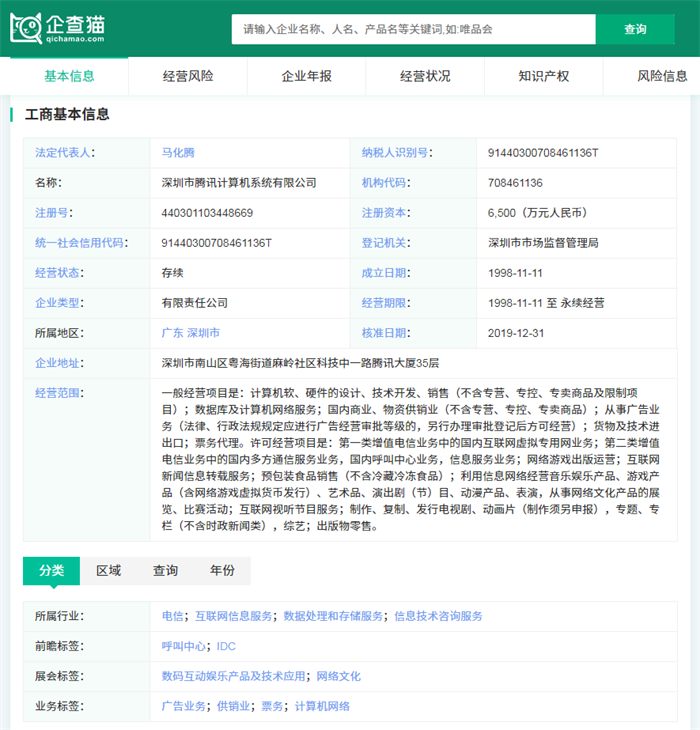The height and width of the screenshot is (730, 700).
Task: Click the 广东 region link
Action: click(x=172, y=333)
